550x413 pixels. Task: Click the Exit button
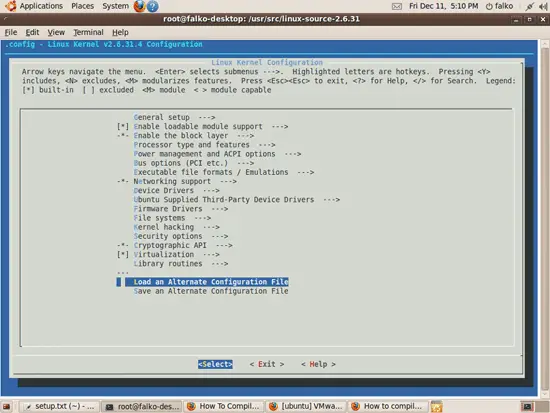point(267,364)
